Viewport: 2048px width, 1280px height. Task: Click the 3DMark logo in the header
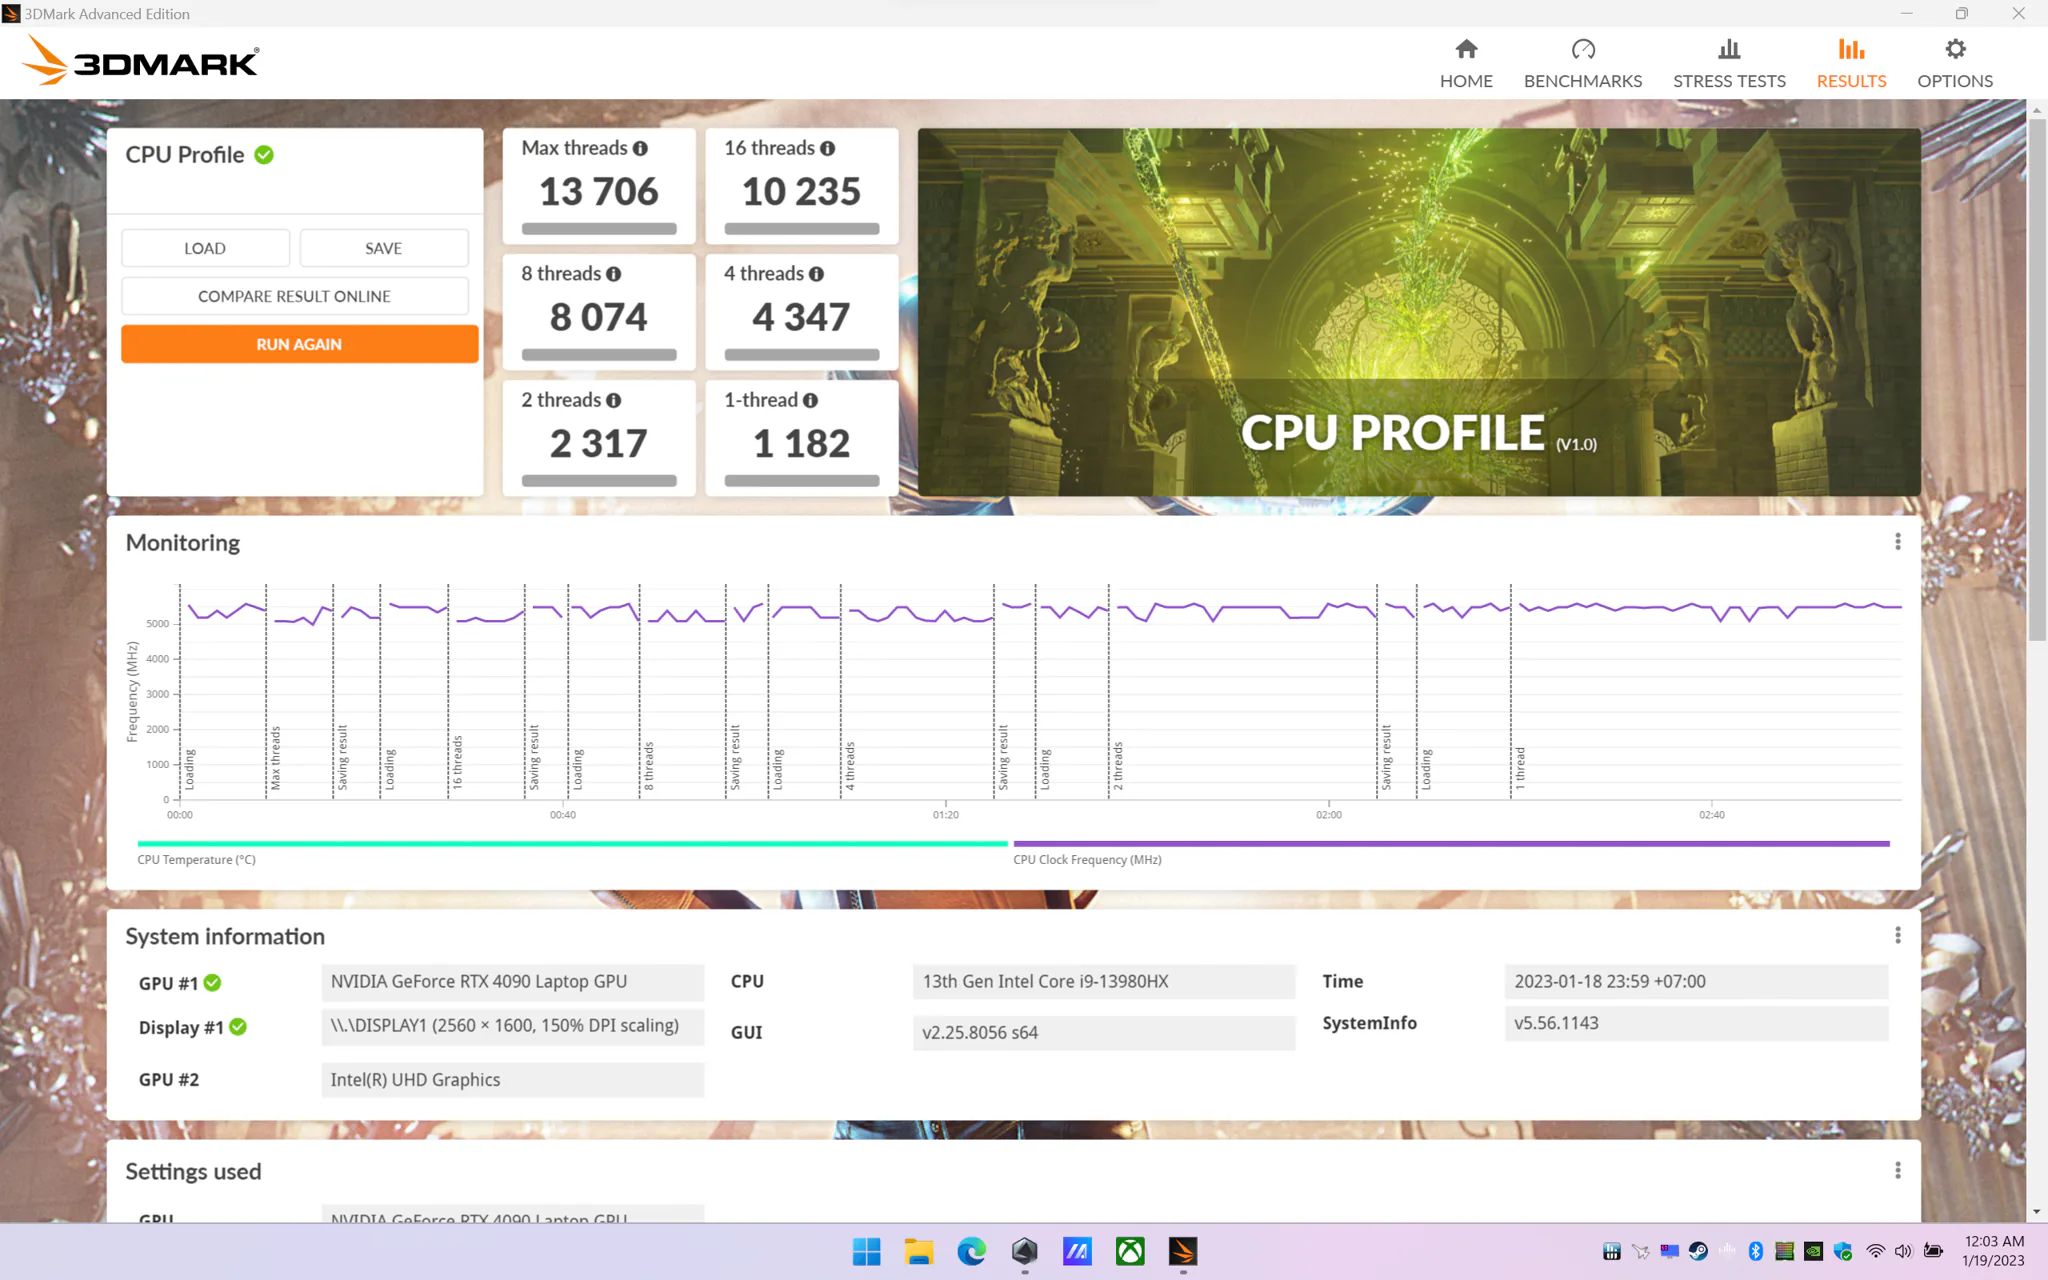[x=140, y=61]
